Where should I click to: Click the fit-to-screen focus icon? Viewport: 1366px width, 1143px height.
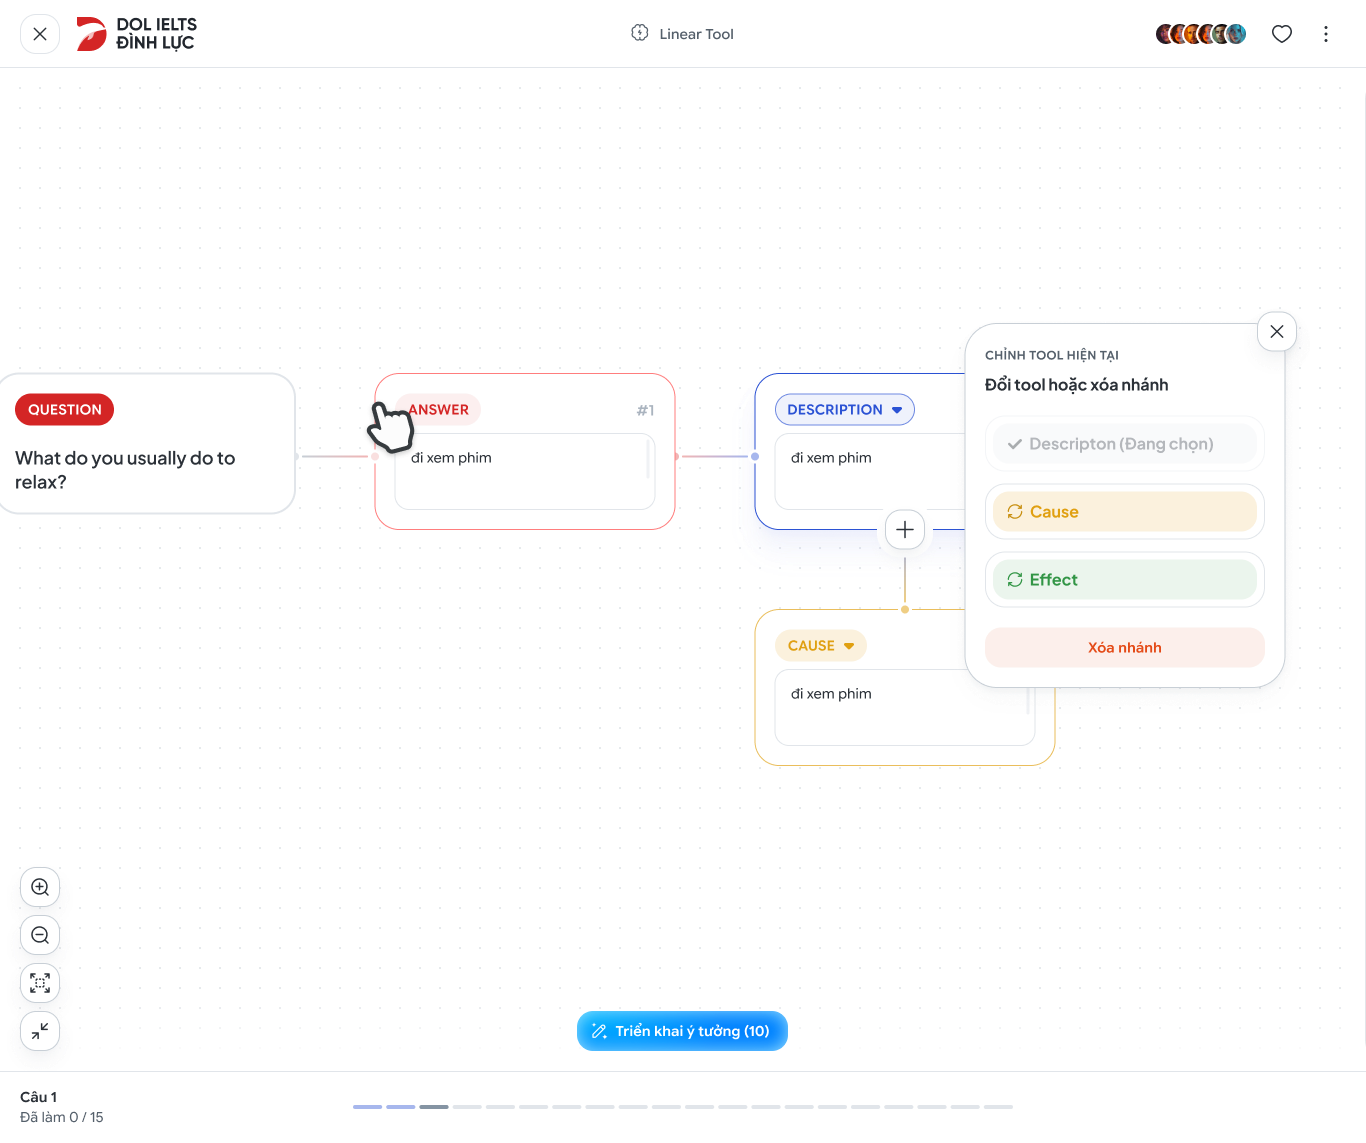pos(40,983)
